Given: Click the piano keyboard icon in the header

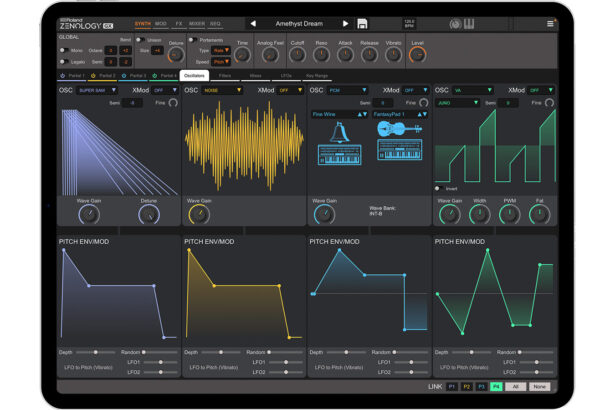Looking at the screenshot, I should click(469, 24).
